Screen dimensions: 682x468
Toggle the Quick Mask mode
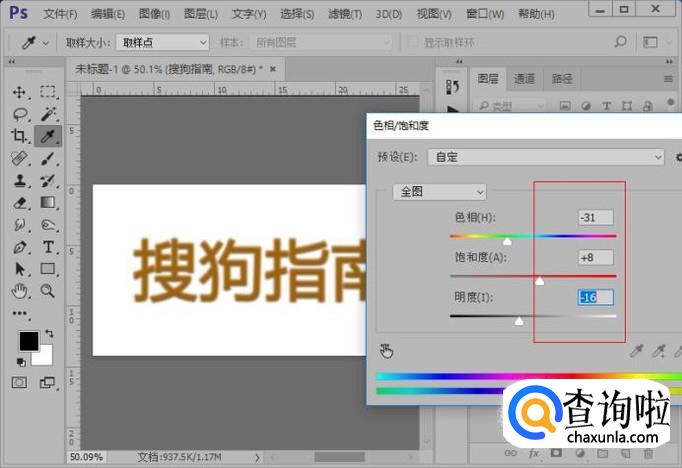tap(19, 382)
